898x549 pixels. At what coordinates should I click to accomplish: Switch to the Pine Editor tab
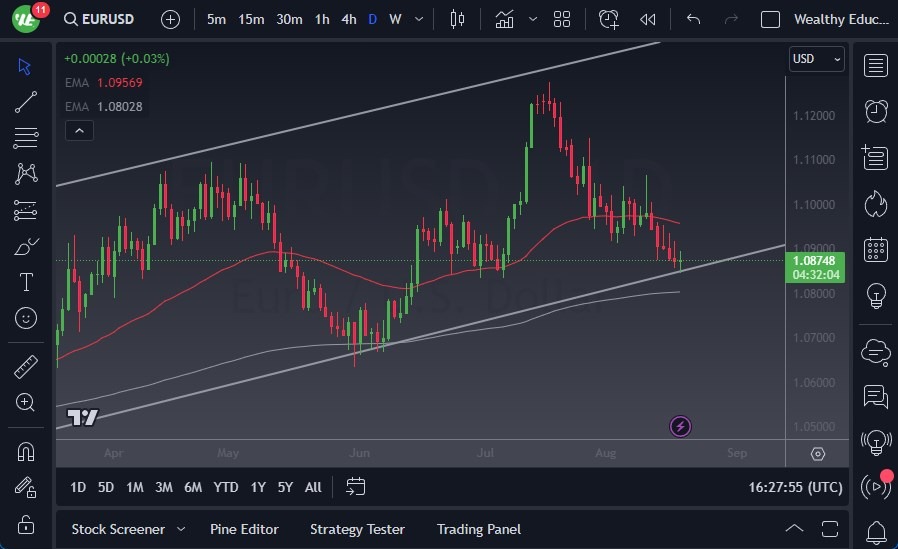(x=244, y=529)
